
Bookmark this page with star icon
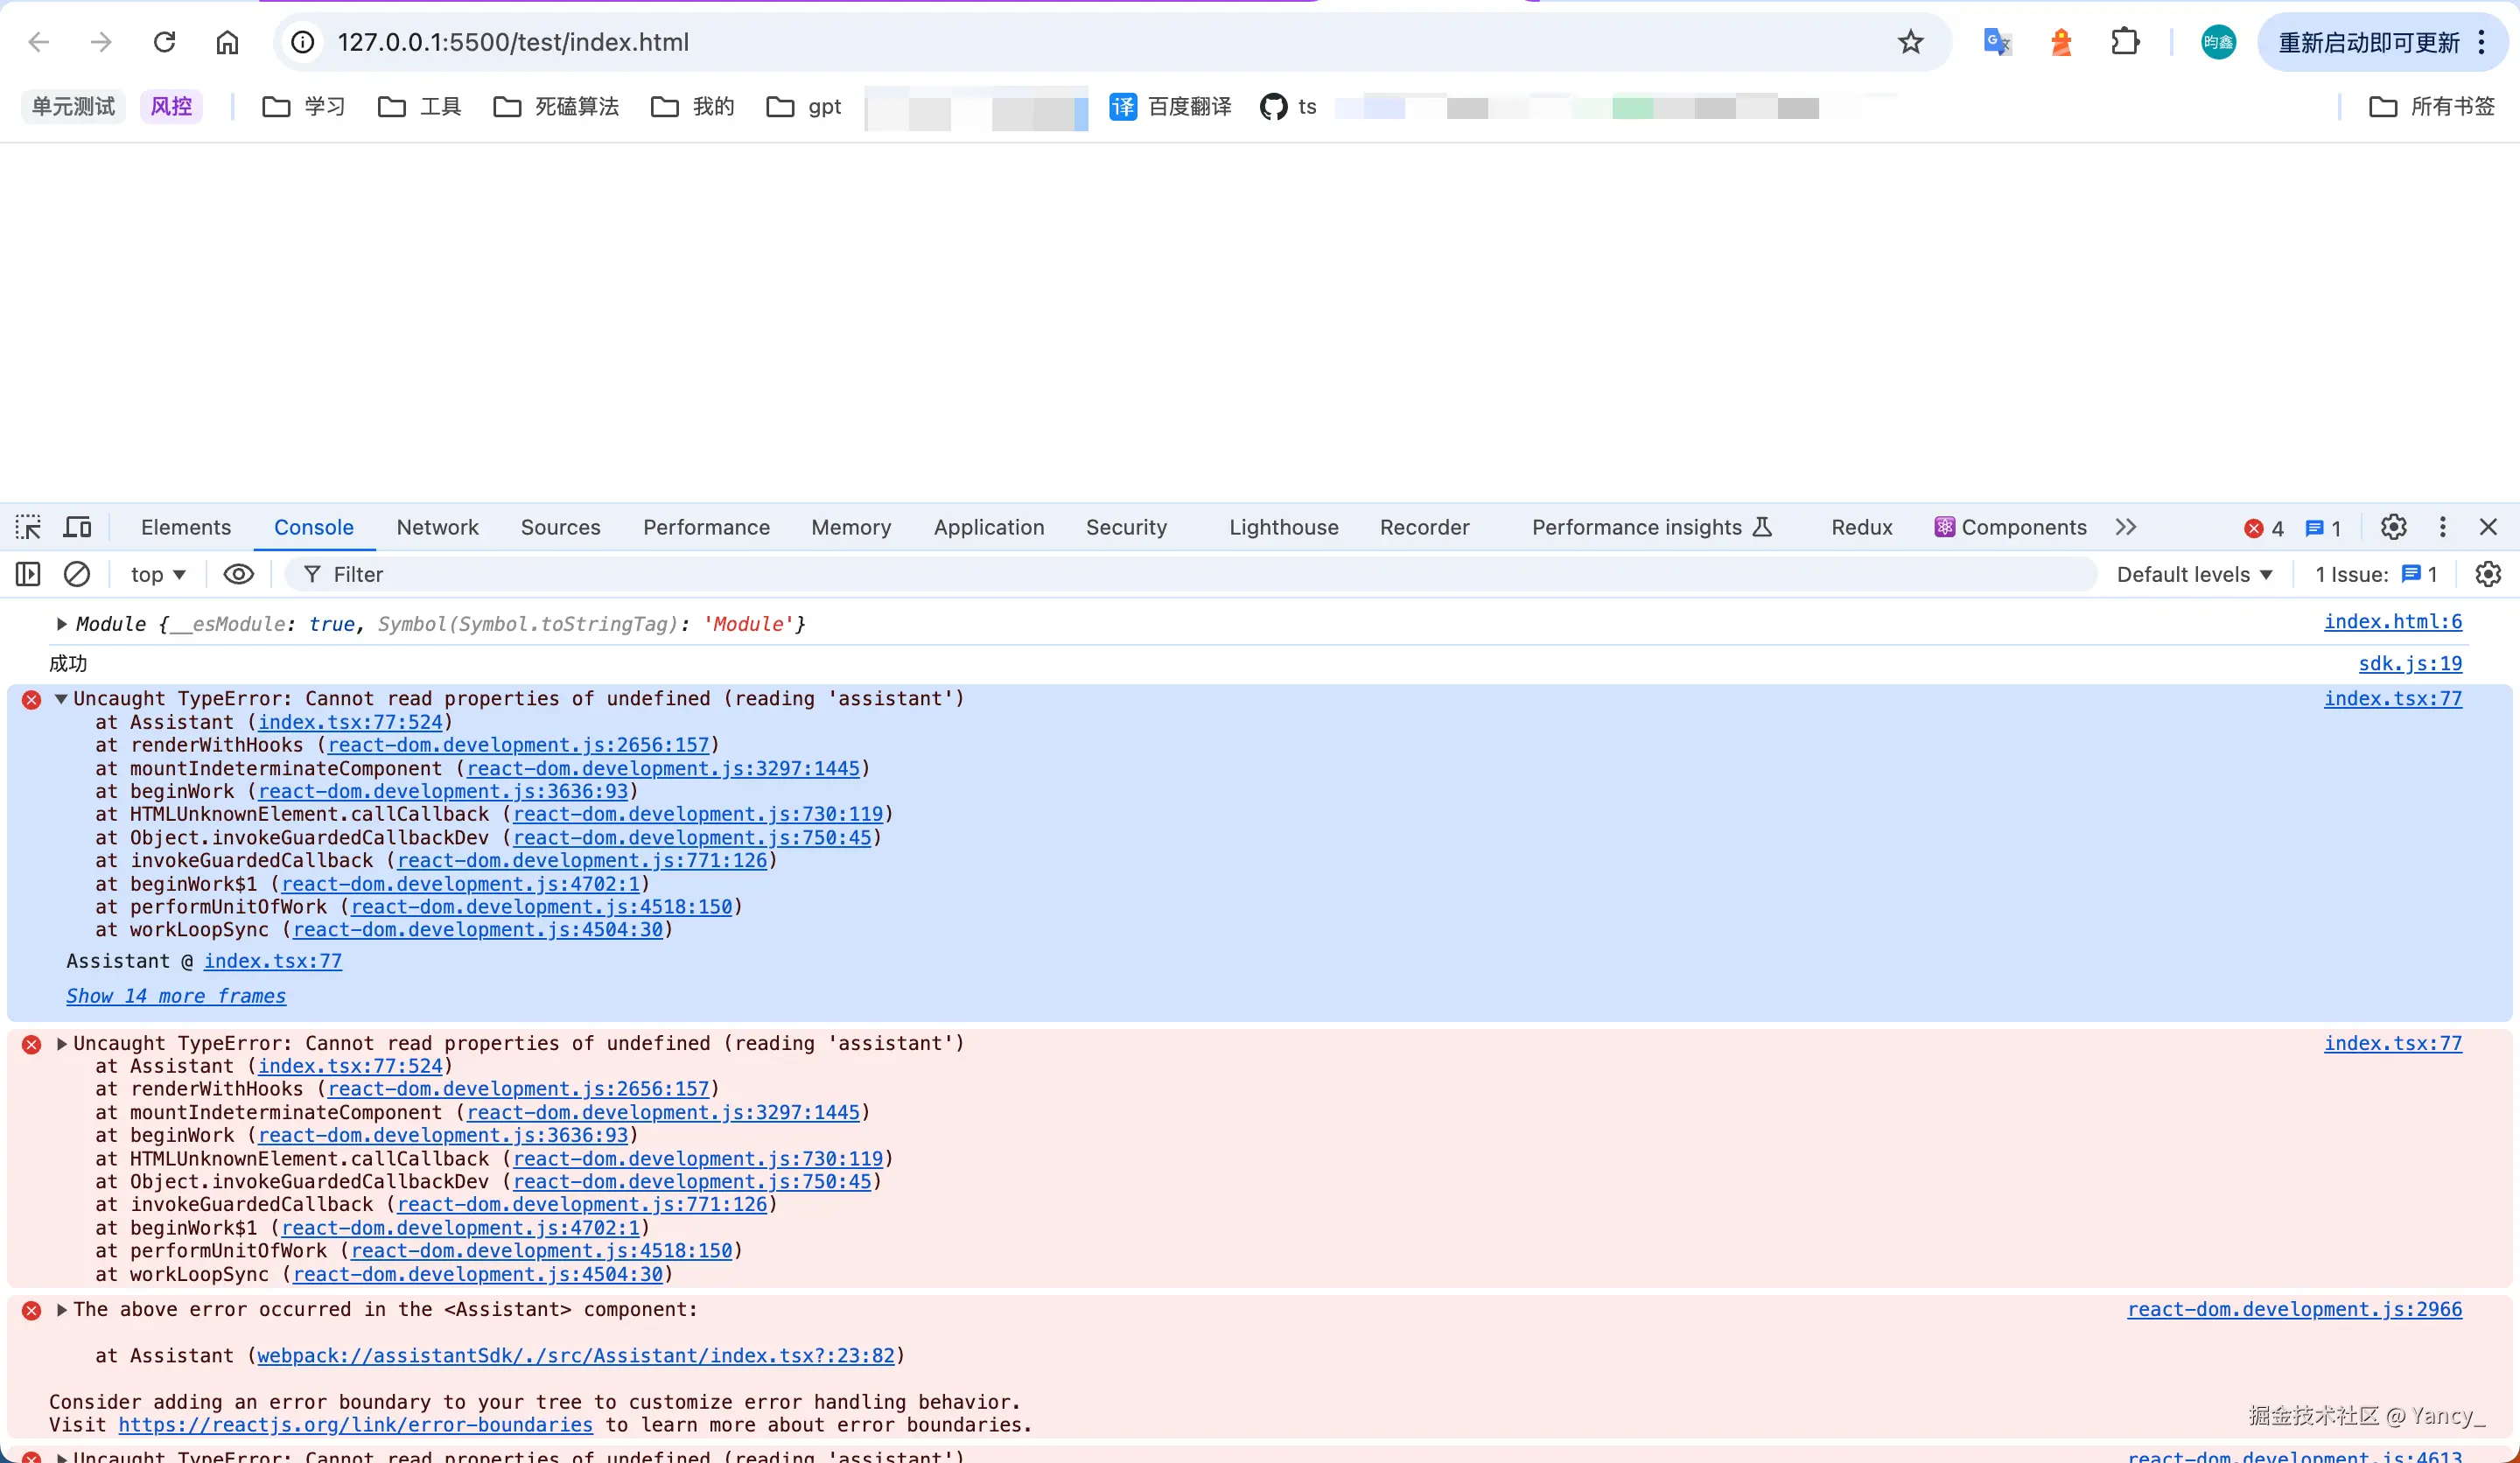pos(1910,42)
